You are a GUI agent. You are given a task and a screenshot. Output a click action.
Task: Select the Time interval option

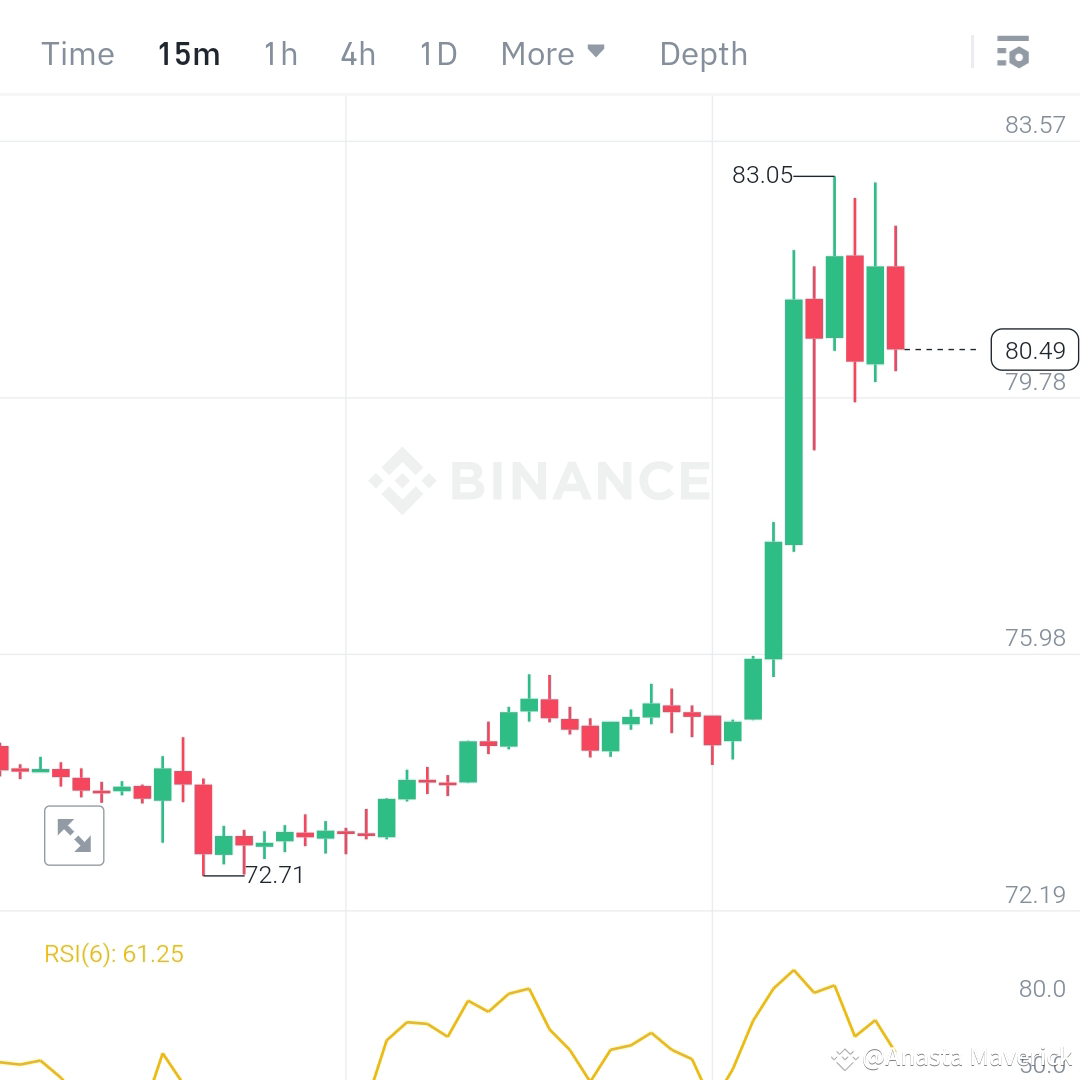click(77, 54)
